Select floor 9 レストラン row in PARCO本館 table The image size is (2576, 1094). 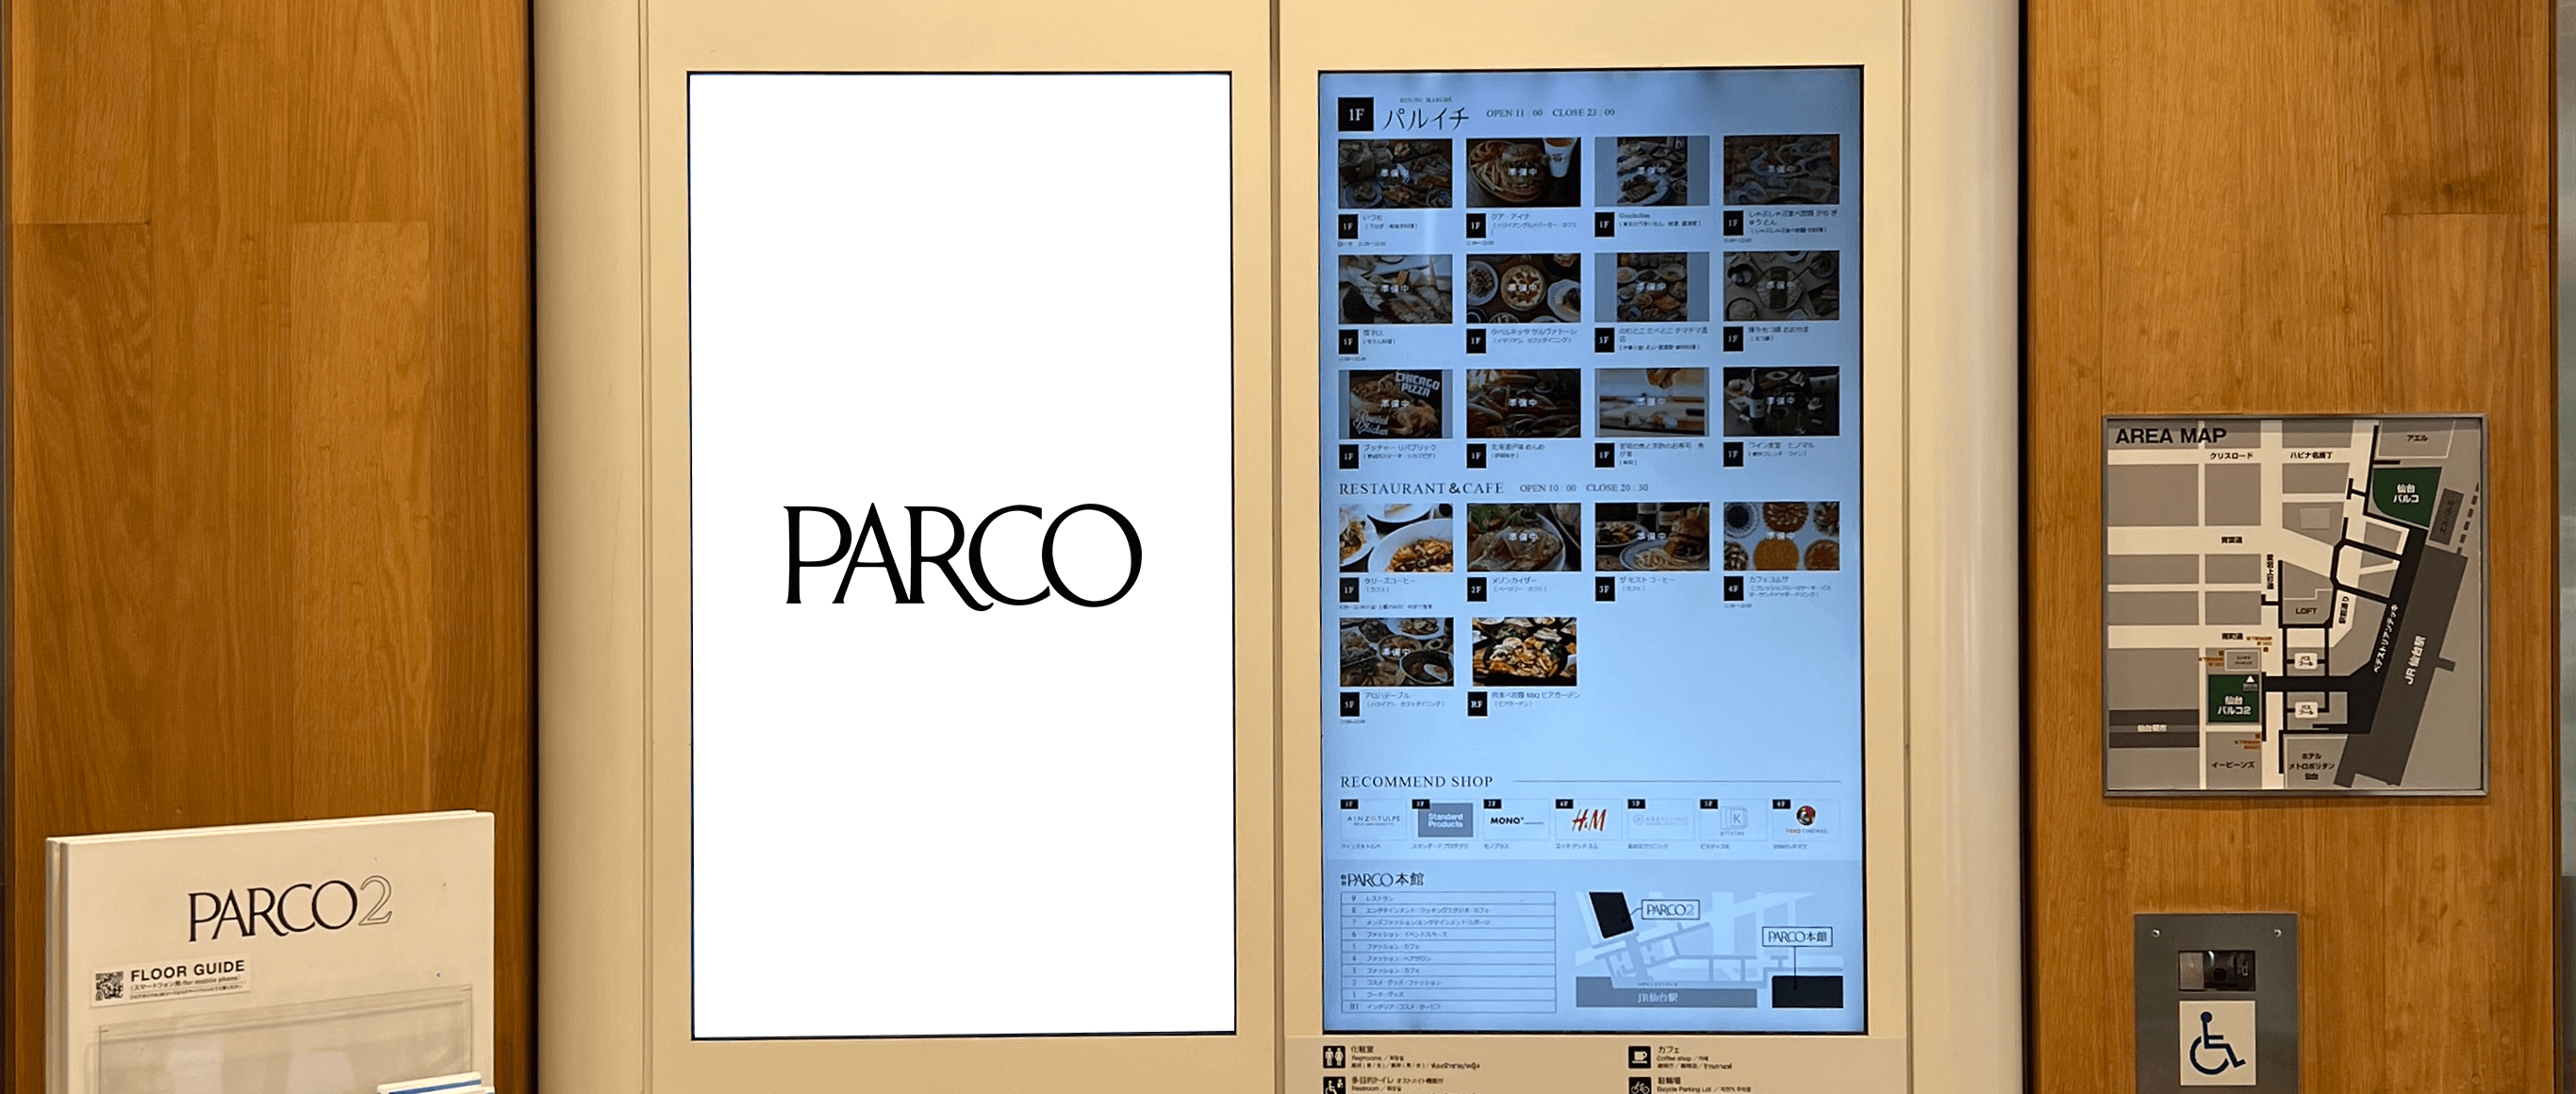tap(1447, 898)
